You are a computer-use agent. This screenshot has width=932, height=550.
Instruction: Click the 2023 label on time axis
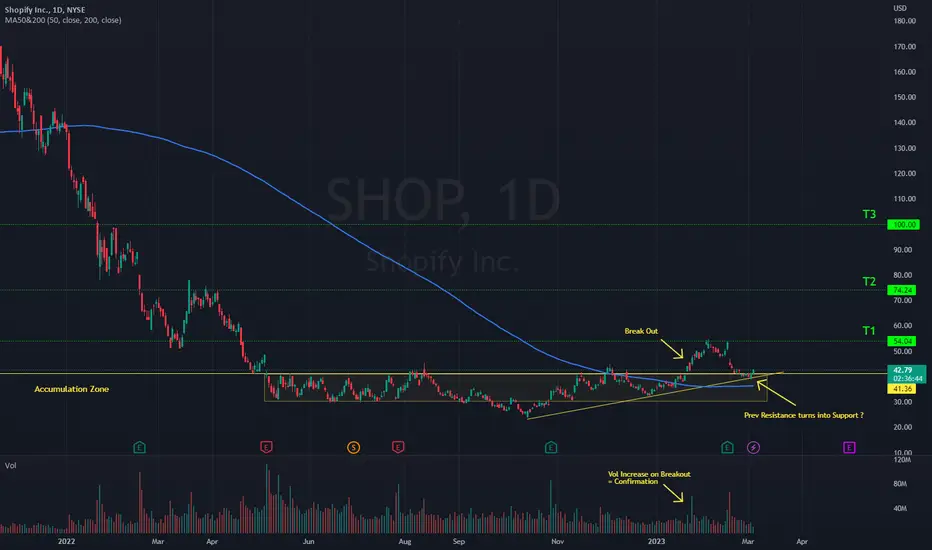(x=656, y=542)
